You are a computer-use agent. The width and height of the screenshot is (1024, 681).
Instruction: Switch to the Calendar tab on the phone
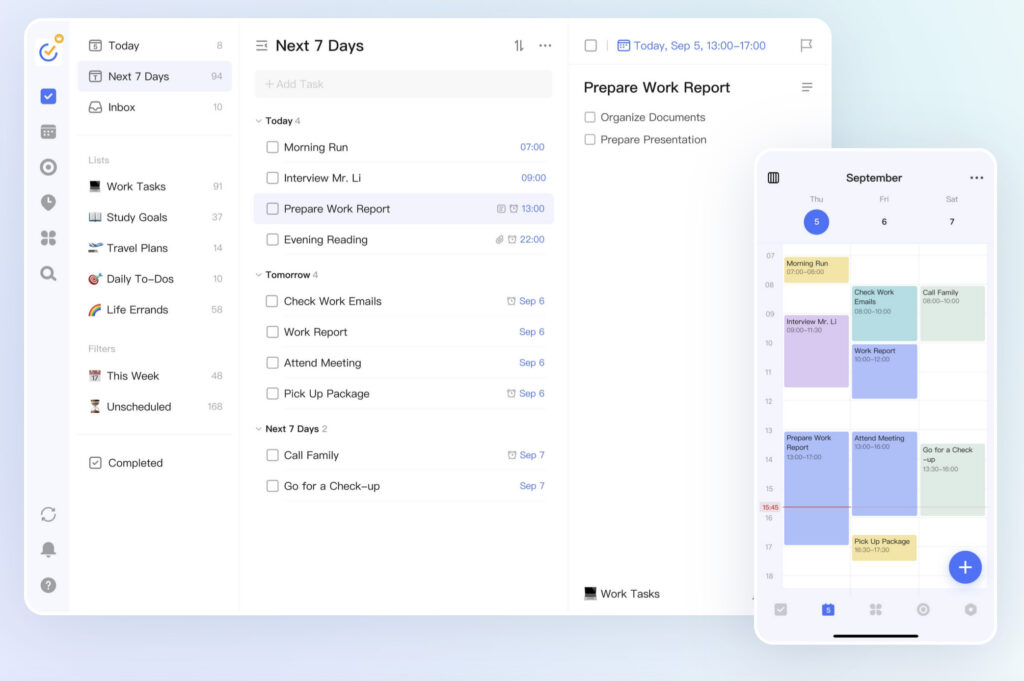coord(828,608)
